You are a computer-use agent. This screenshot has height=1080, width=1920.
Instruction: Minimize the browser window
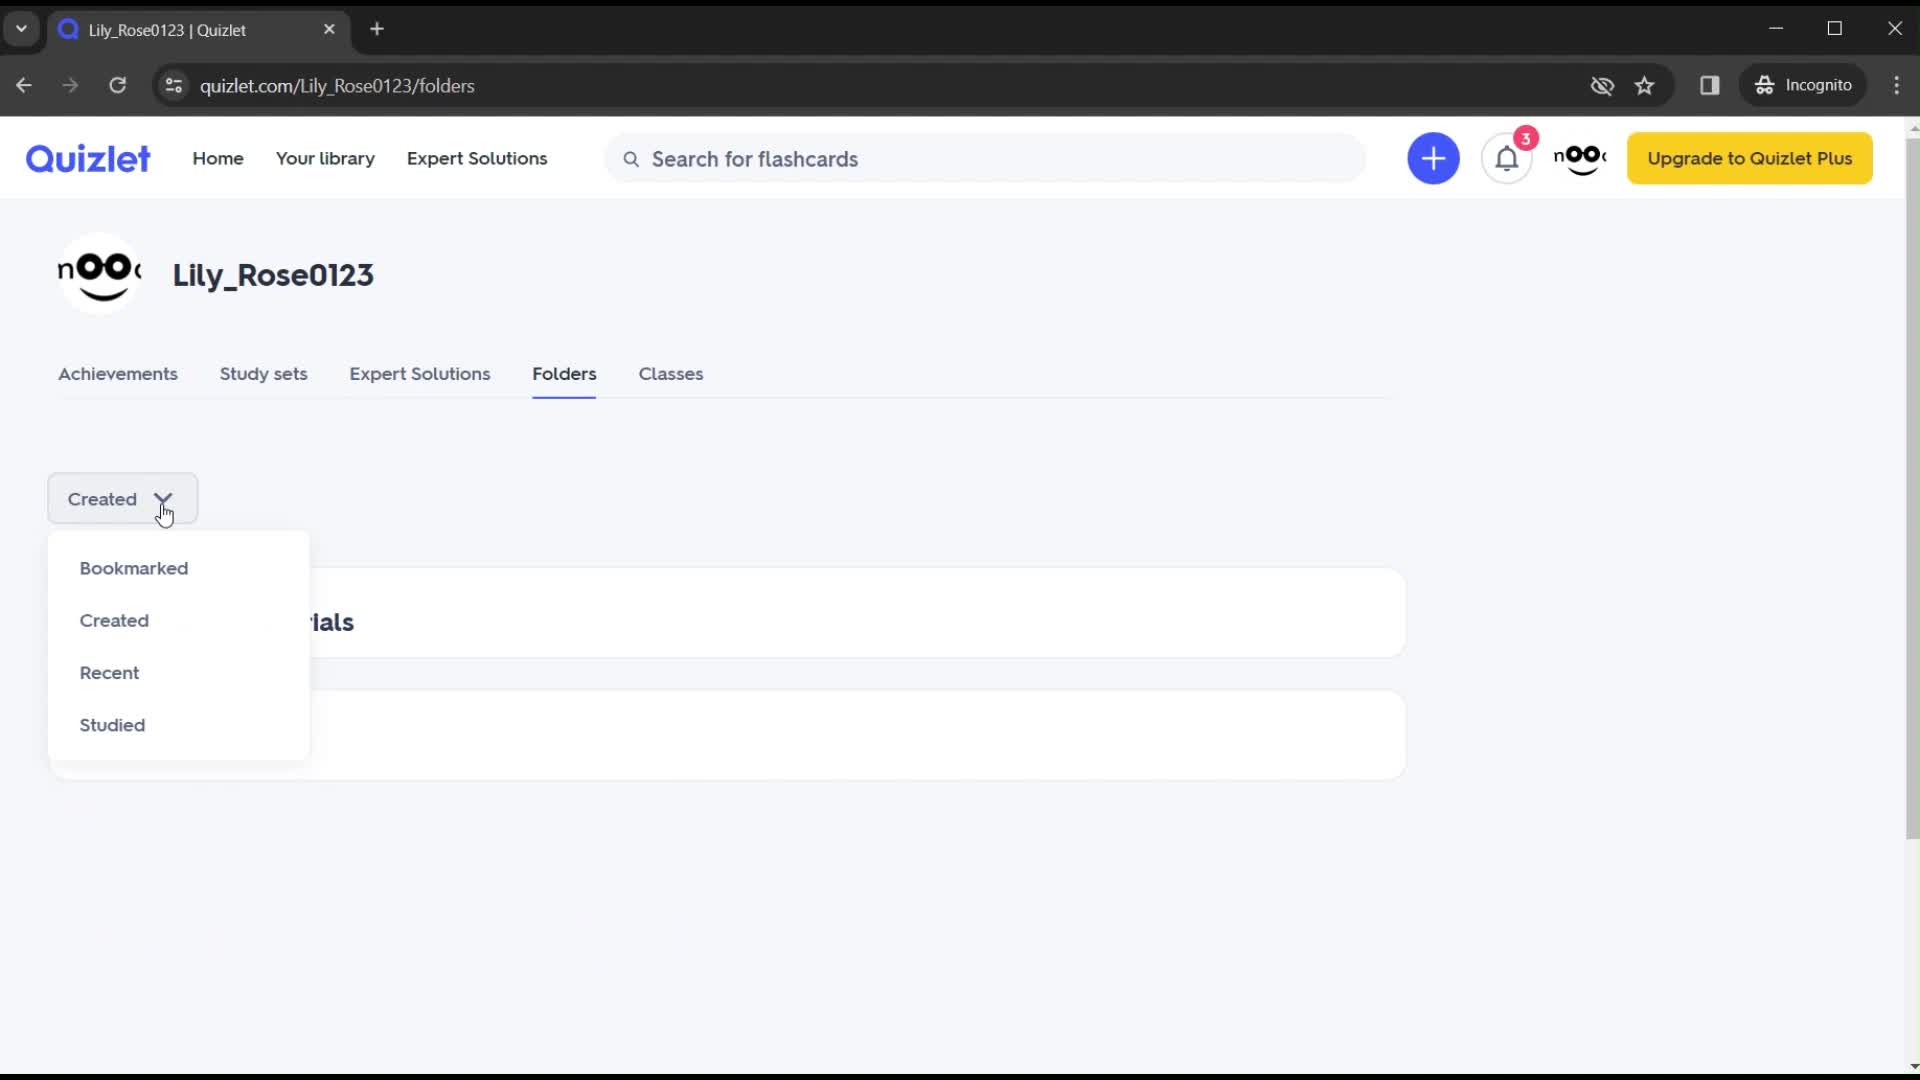click(x=1776, y=28)
